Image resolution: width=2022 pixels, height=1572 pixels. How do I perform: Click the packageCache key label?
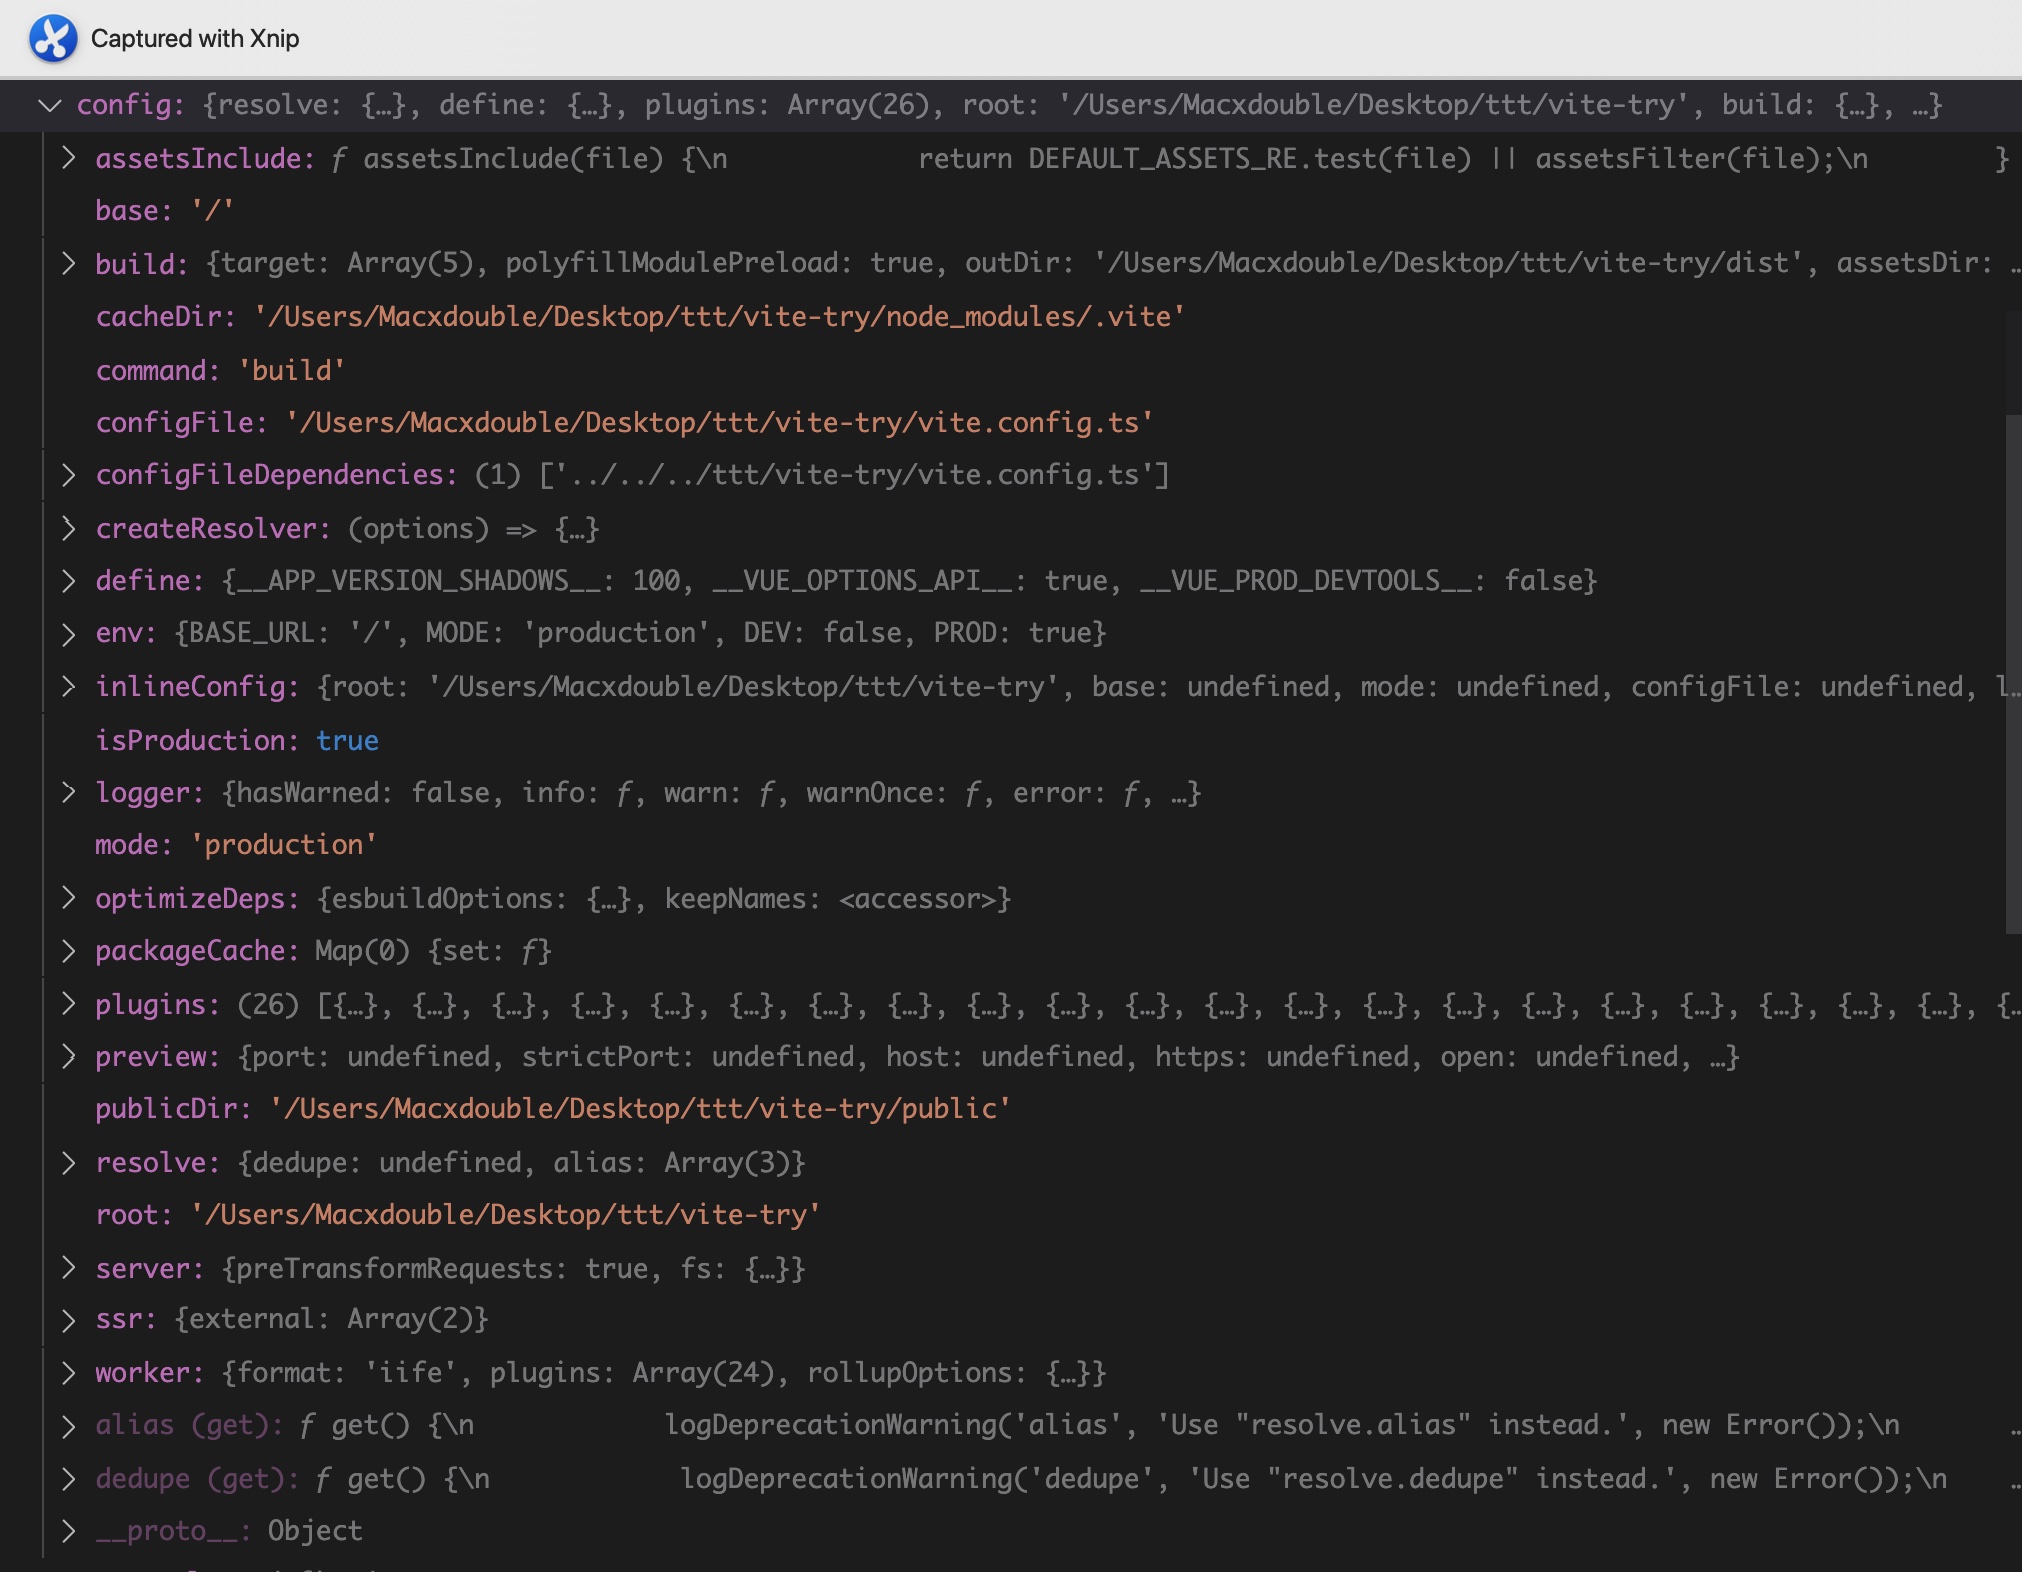click(x=197, y=951)
